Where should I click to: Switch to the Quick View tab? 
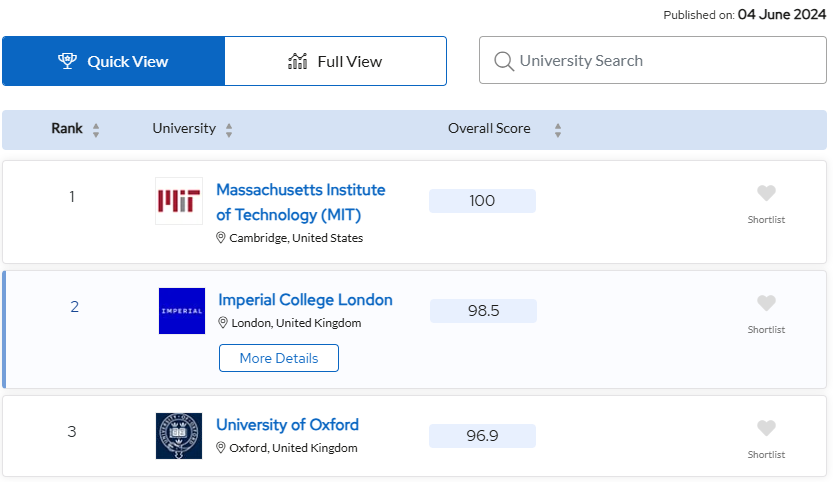tap(114, 61)
